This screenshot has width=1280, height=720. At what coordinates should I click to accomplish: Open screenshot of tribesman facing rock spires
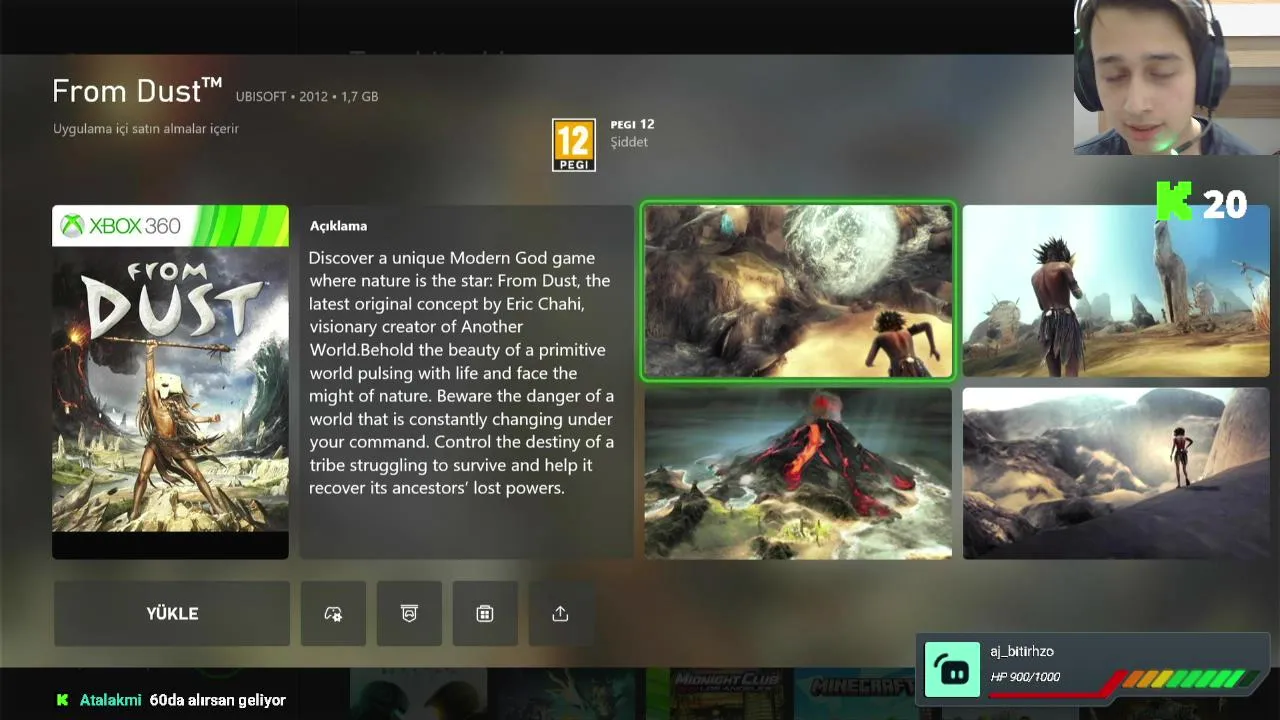click(x=1116, y=291)
